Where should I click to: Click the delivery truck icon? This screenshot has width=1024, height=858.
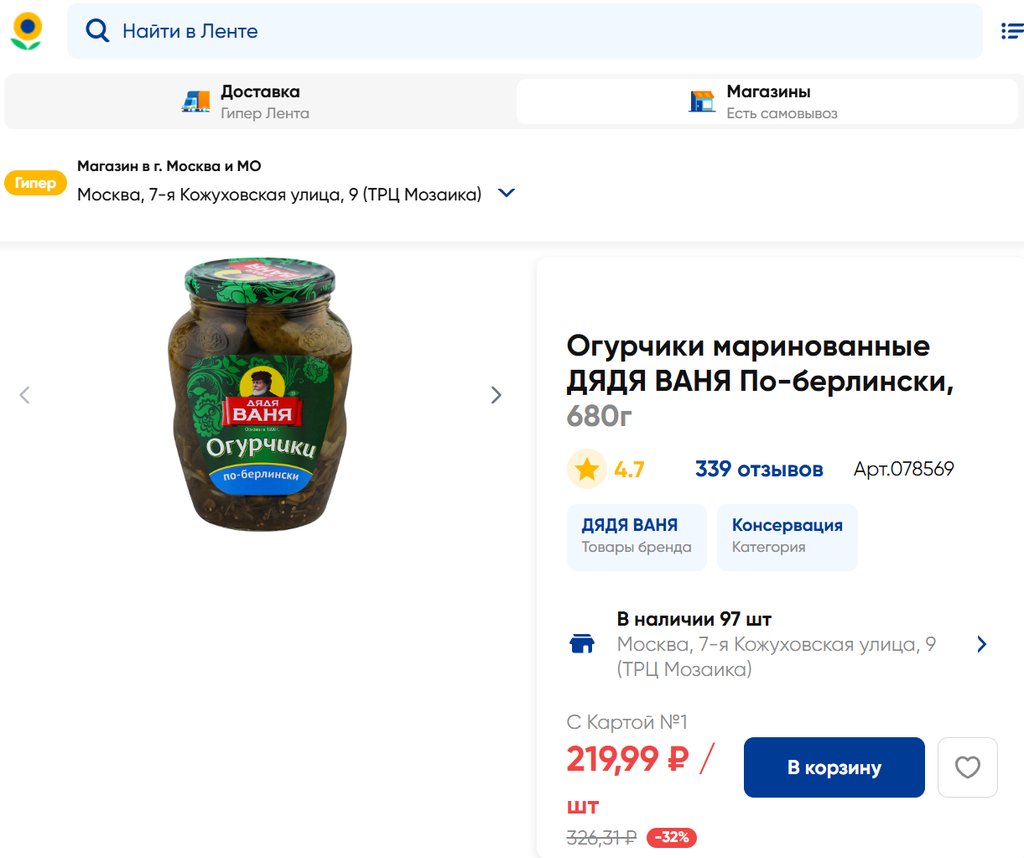click(x=196, y=101)
